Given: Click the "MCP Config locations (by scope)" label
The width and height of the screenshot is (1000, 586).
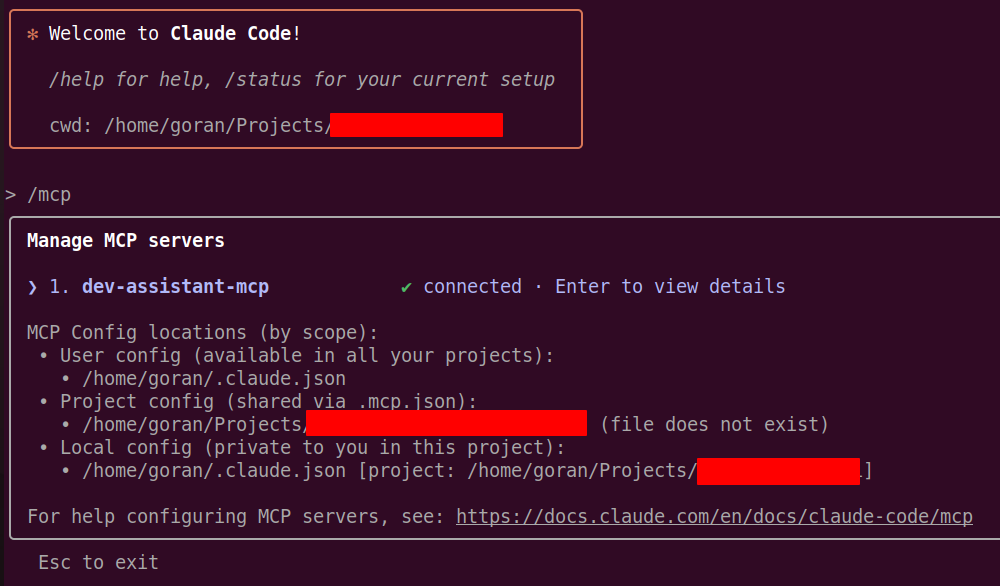Looking at the screenshot, I should point(203,333).
